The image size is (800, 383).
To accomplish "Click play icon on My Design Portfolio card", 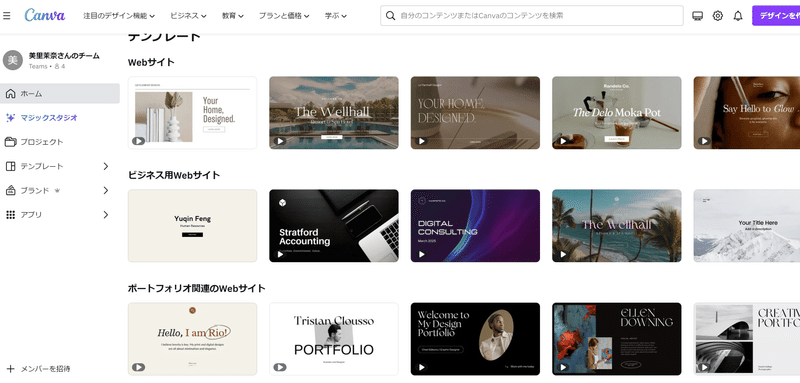I will tap(421, 367).
